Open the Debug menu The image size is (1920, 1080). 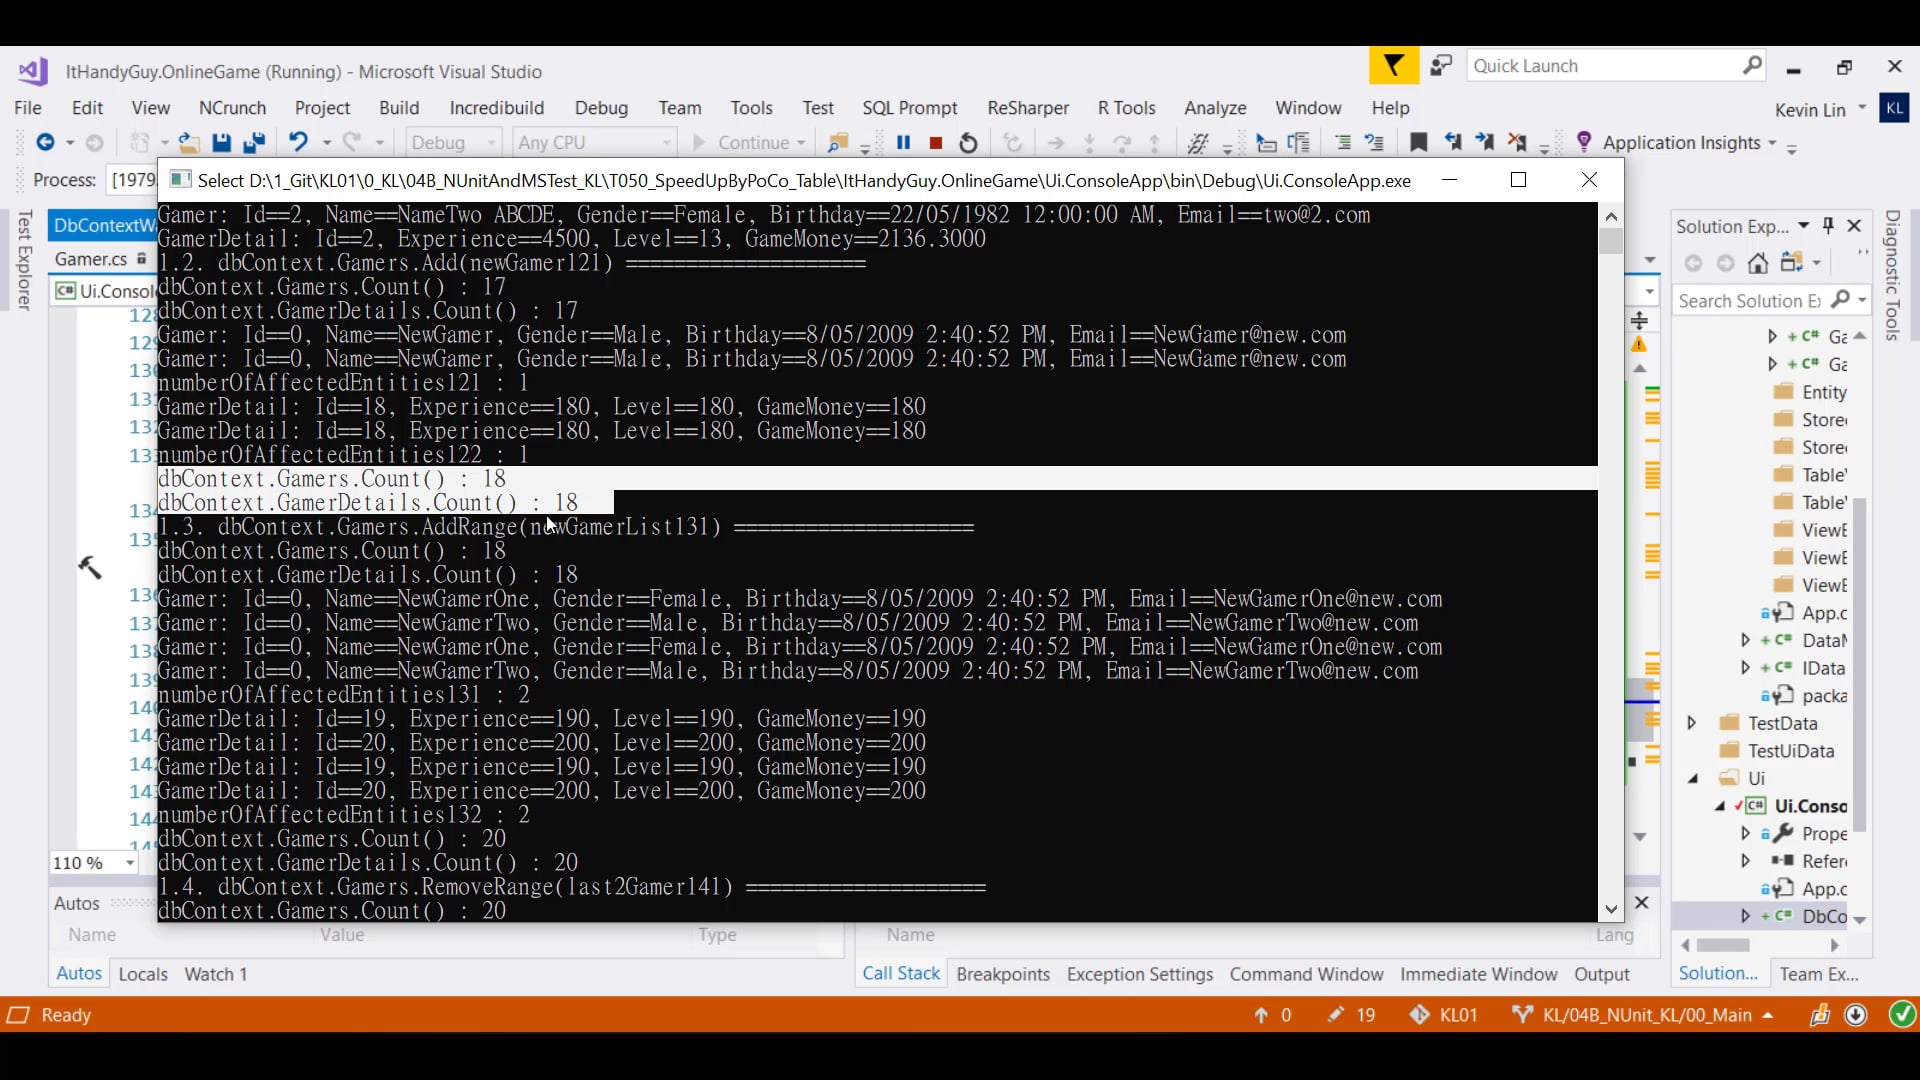[x=601, y=108]
